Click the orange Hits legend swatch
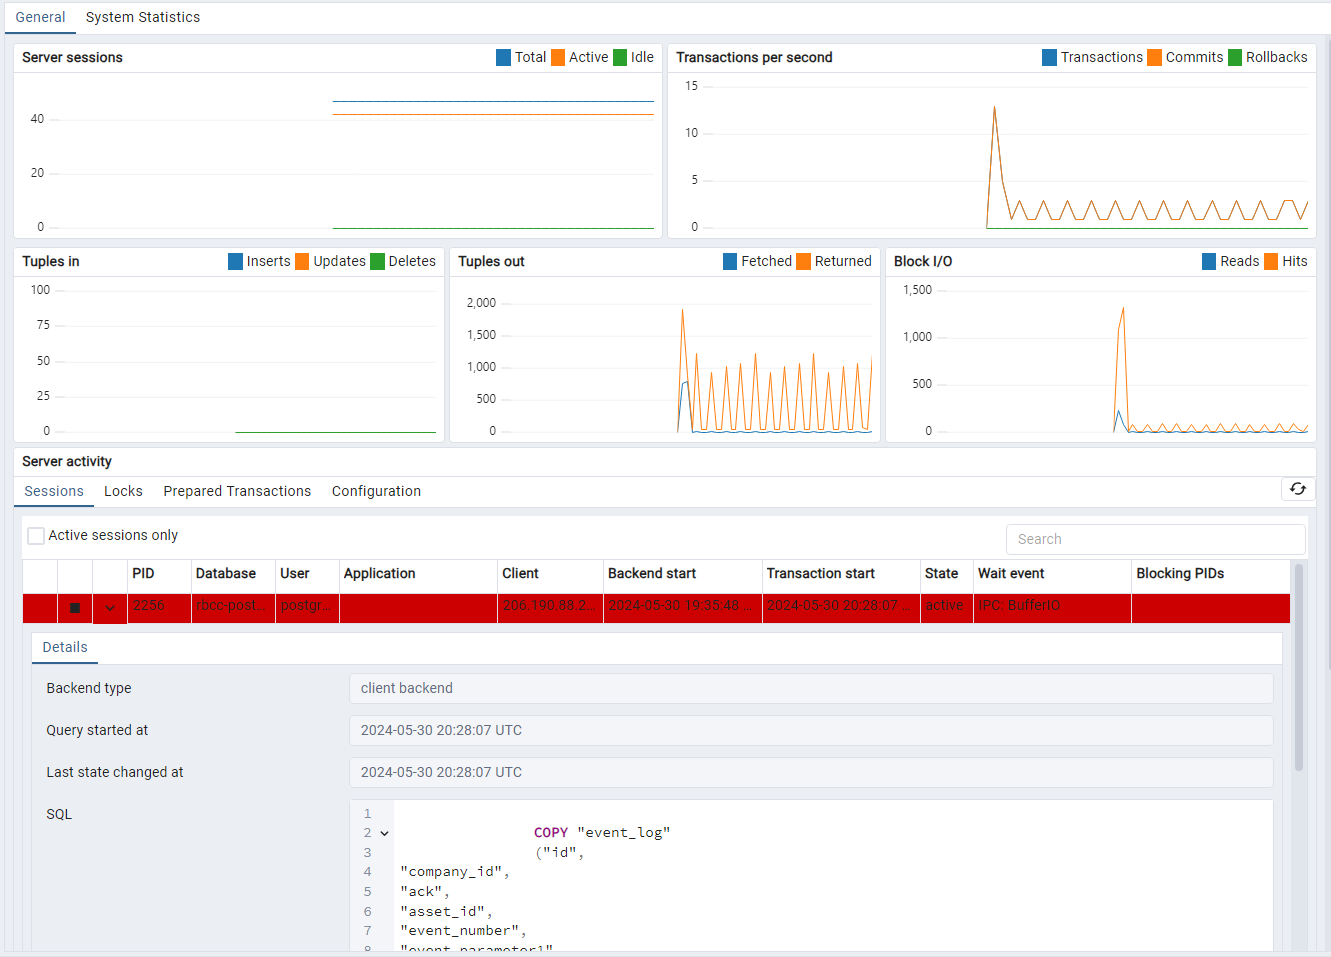 [1271, 262]
